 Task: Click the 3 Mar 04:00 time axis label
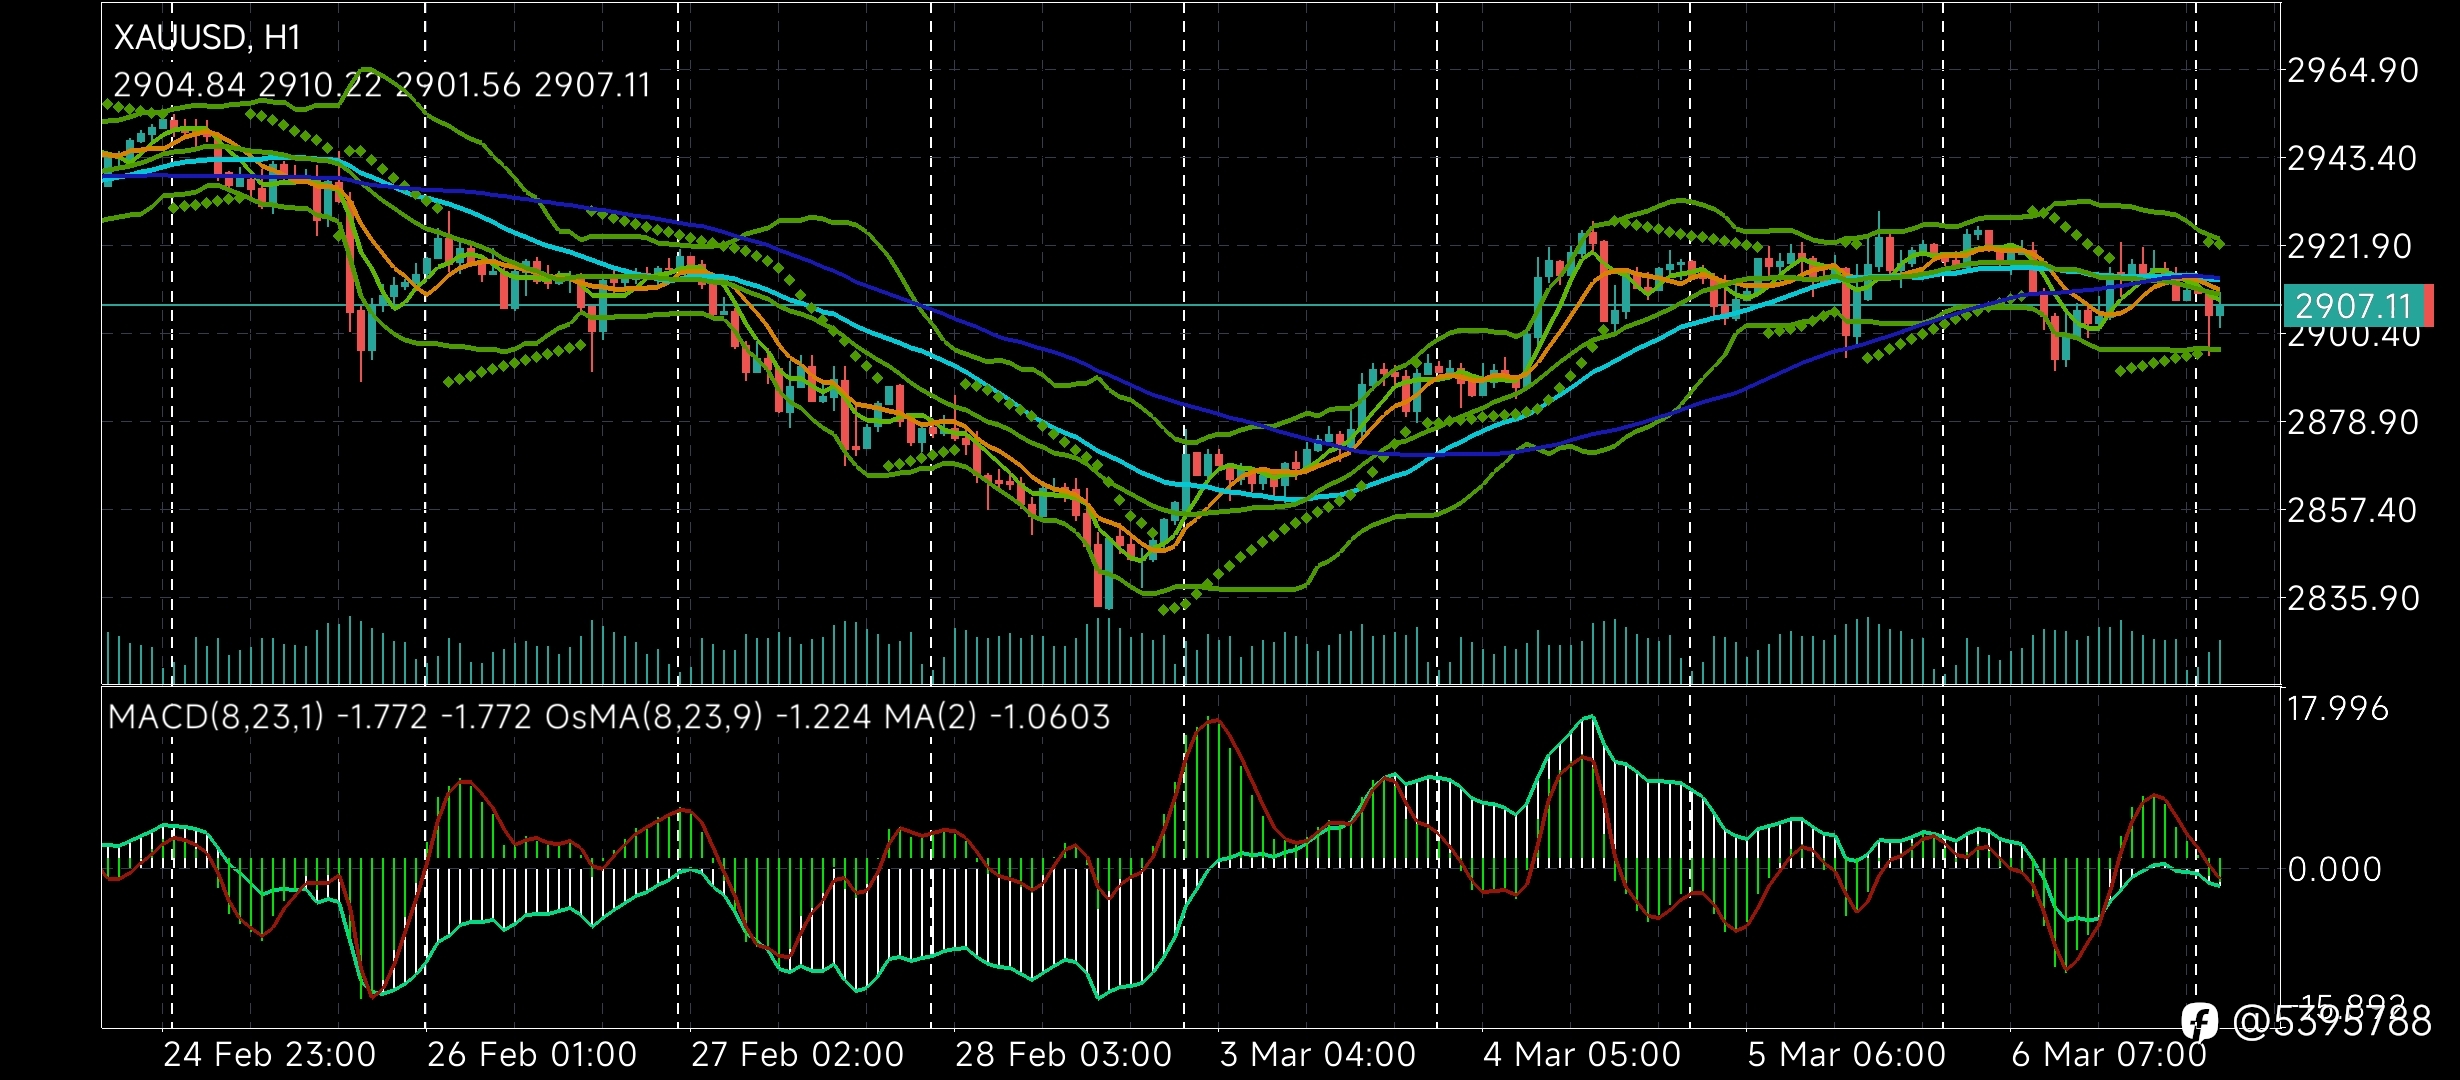pos(1318,1055)
